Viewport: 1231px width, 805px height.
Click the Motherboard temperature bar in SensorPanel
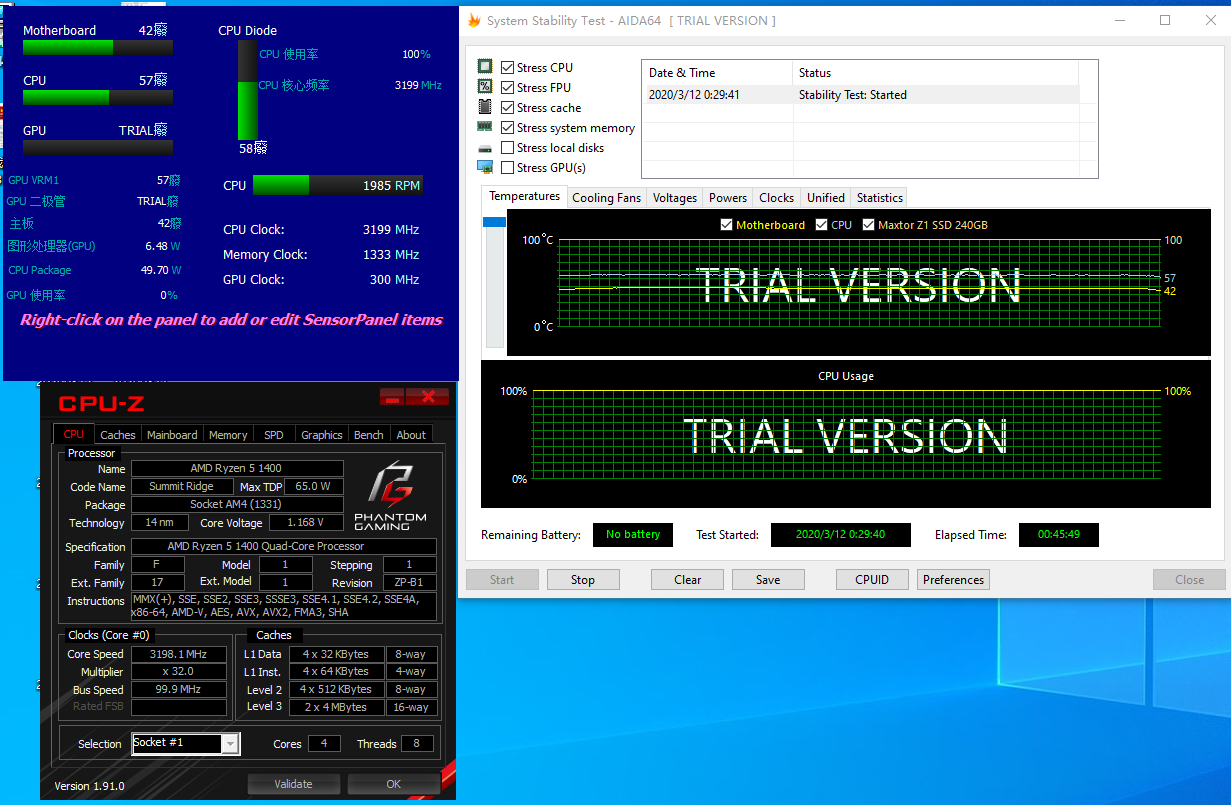point(98,47)
